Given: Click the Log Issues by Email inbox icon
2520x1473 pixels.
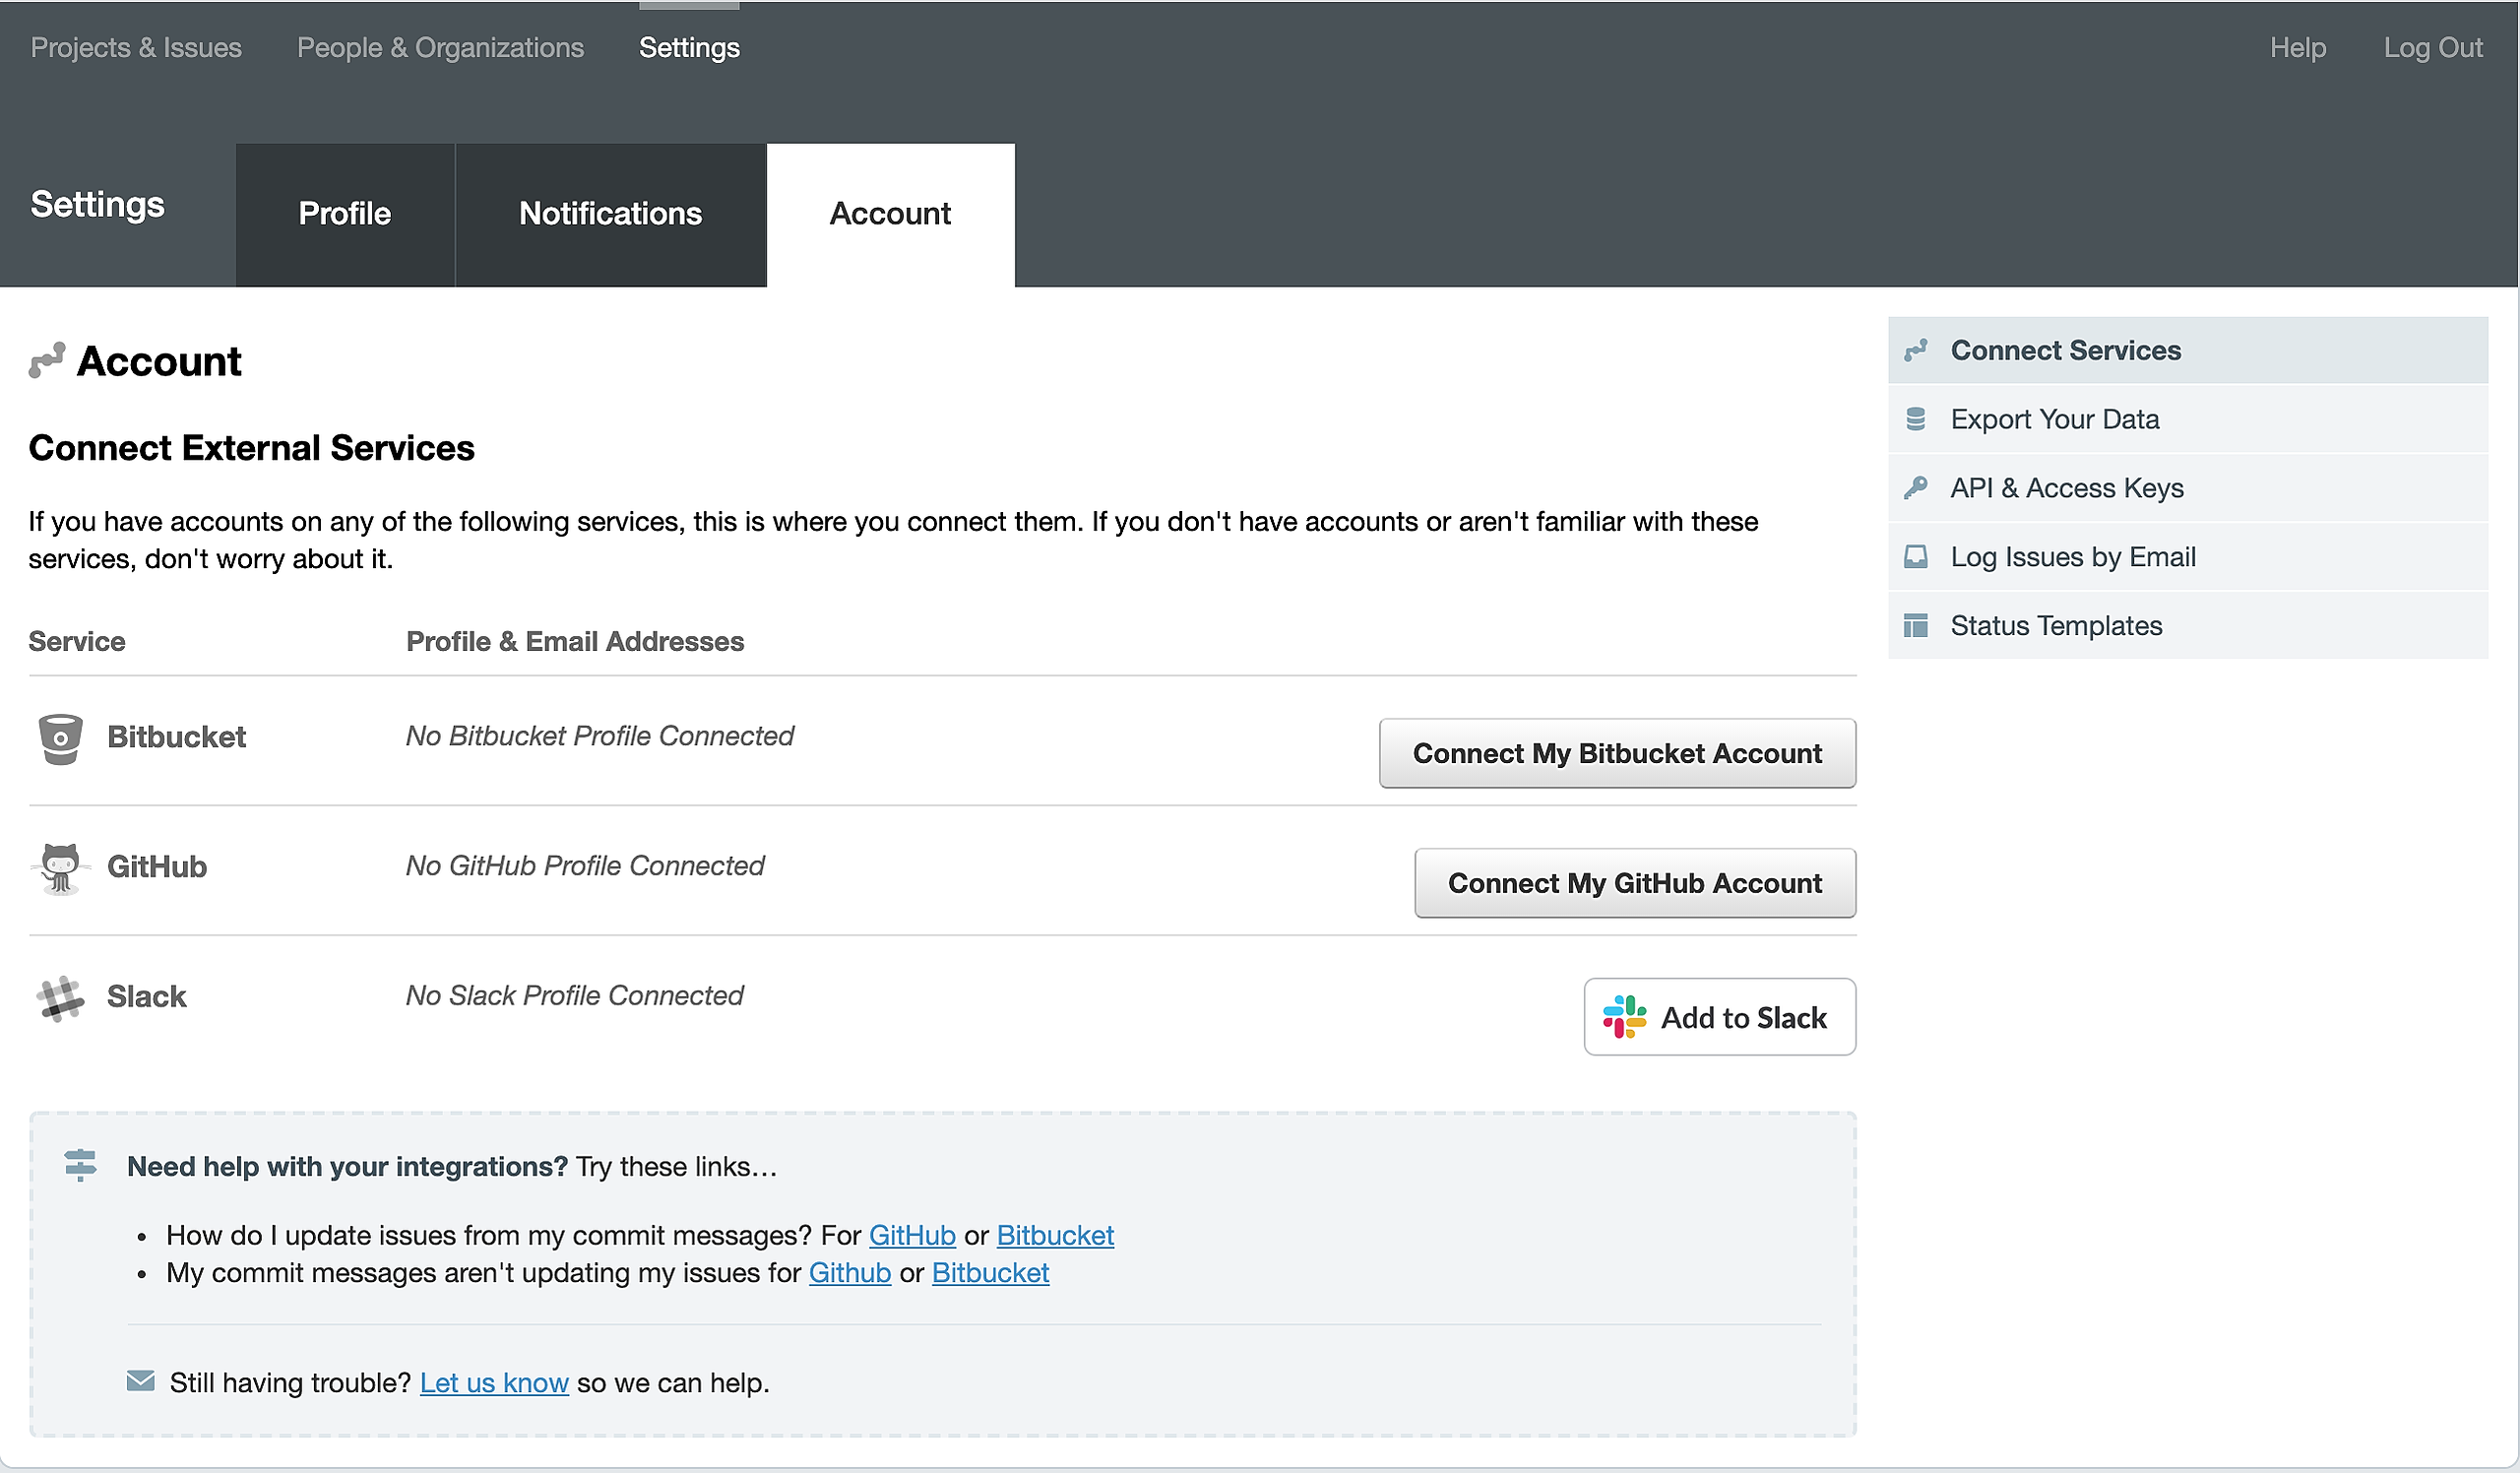Looking at the screenshot, I should point(1915,557).
